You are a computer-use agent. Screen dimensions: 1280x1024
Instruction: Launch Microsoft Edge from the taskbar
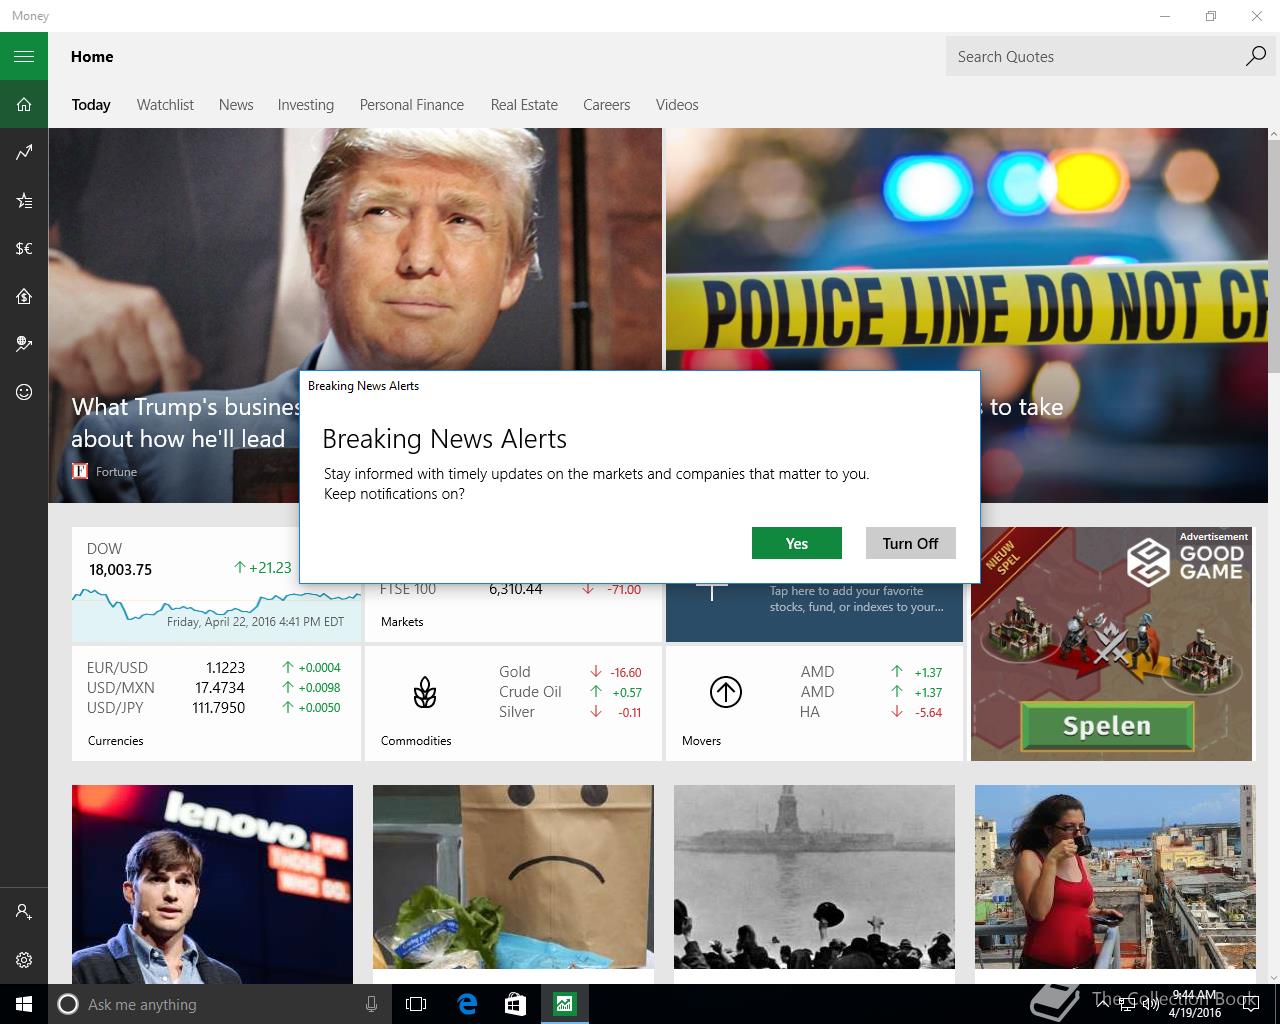(x=467, y=1004)
